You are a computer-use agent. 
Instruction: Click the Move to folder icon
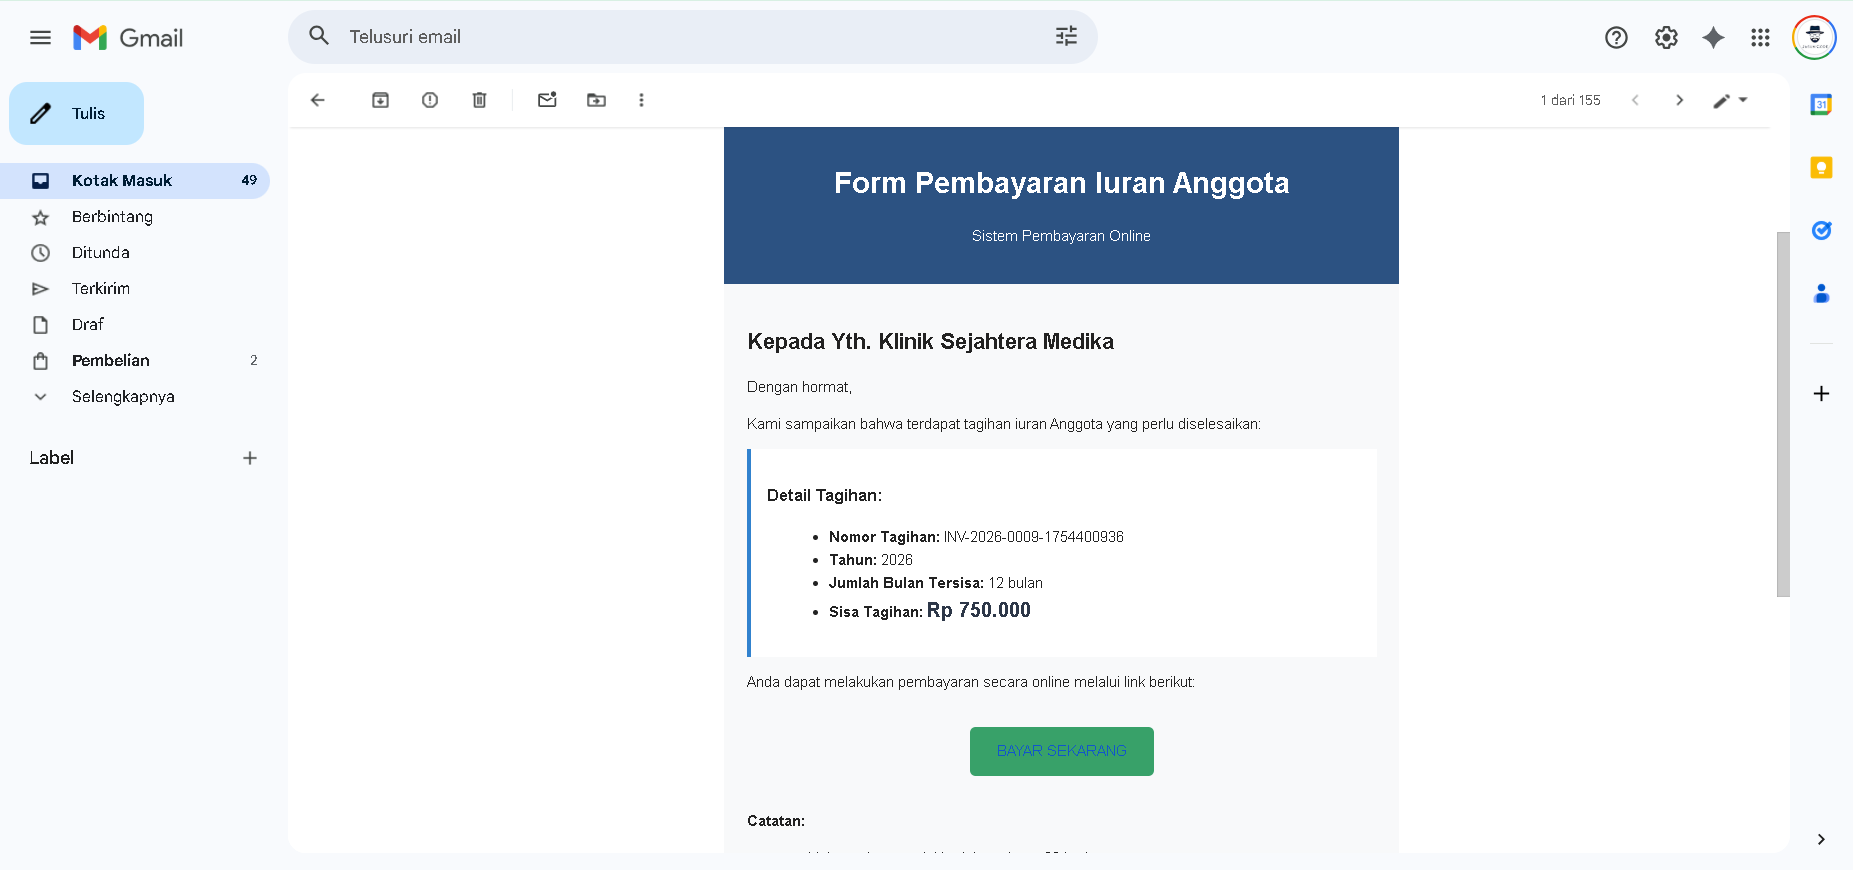tap(596, 100)
